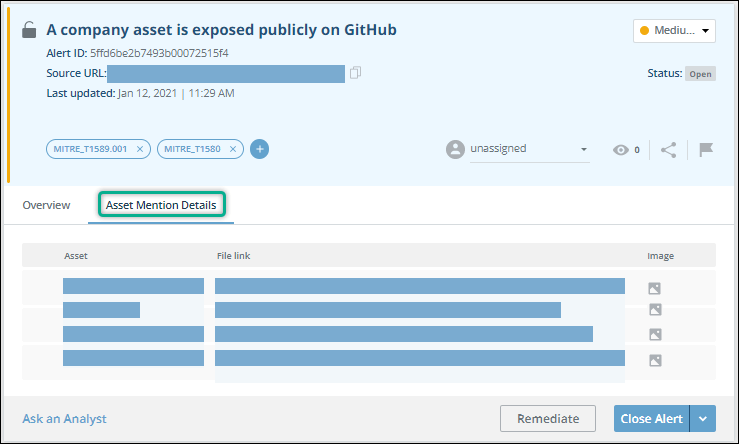Remove the MITRE_T1589.001 tag
This screenshot has width=739, height=444.
click(140, 149)
